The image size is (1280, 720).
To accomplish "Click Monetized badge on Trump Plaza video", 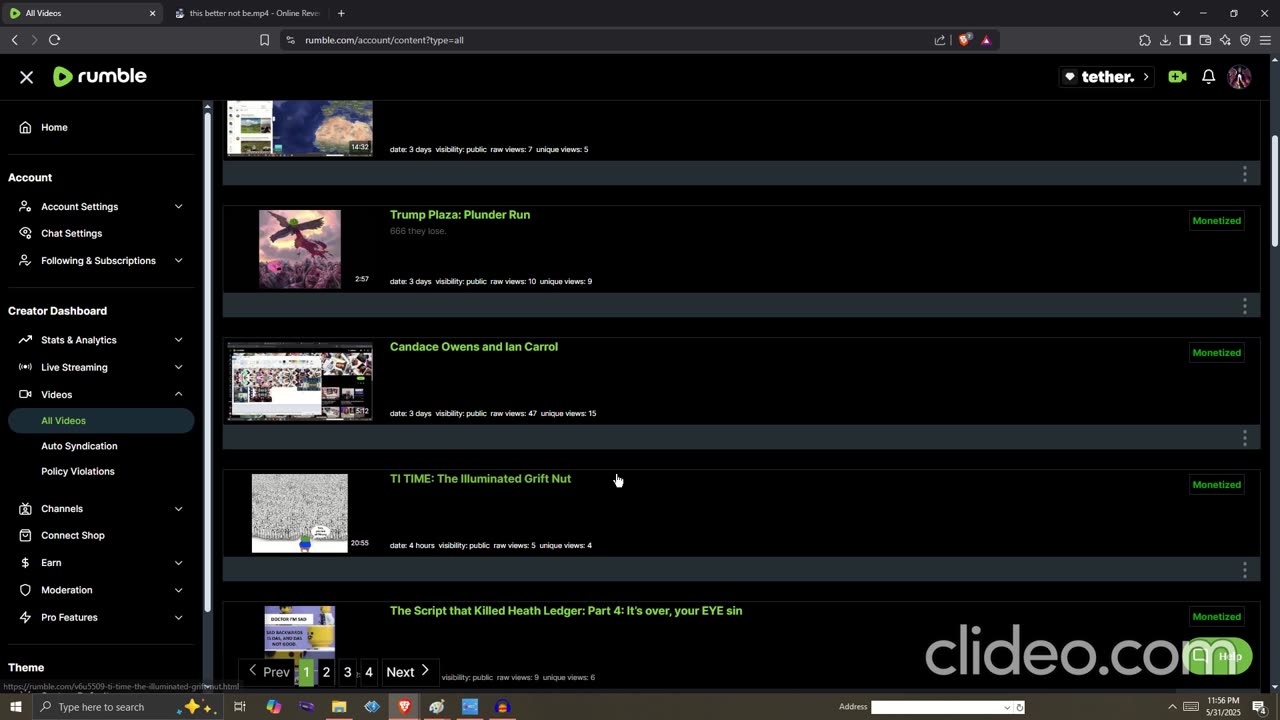I will [1216, 221].
